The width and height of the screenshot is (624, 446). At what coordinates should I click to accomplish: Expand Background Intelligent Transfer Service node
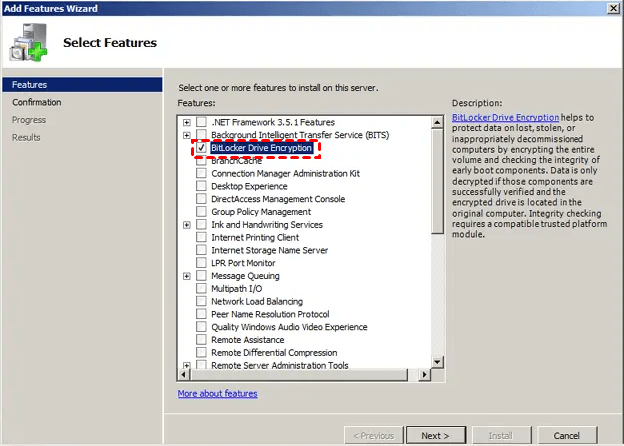point(187,135)
